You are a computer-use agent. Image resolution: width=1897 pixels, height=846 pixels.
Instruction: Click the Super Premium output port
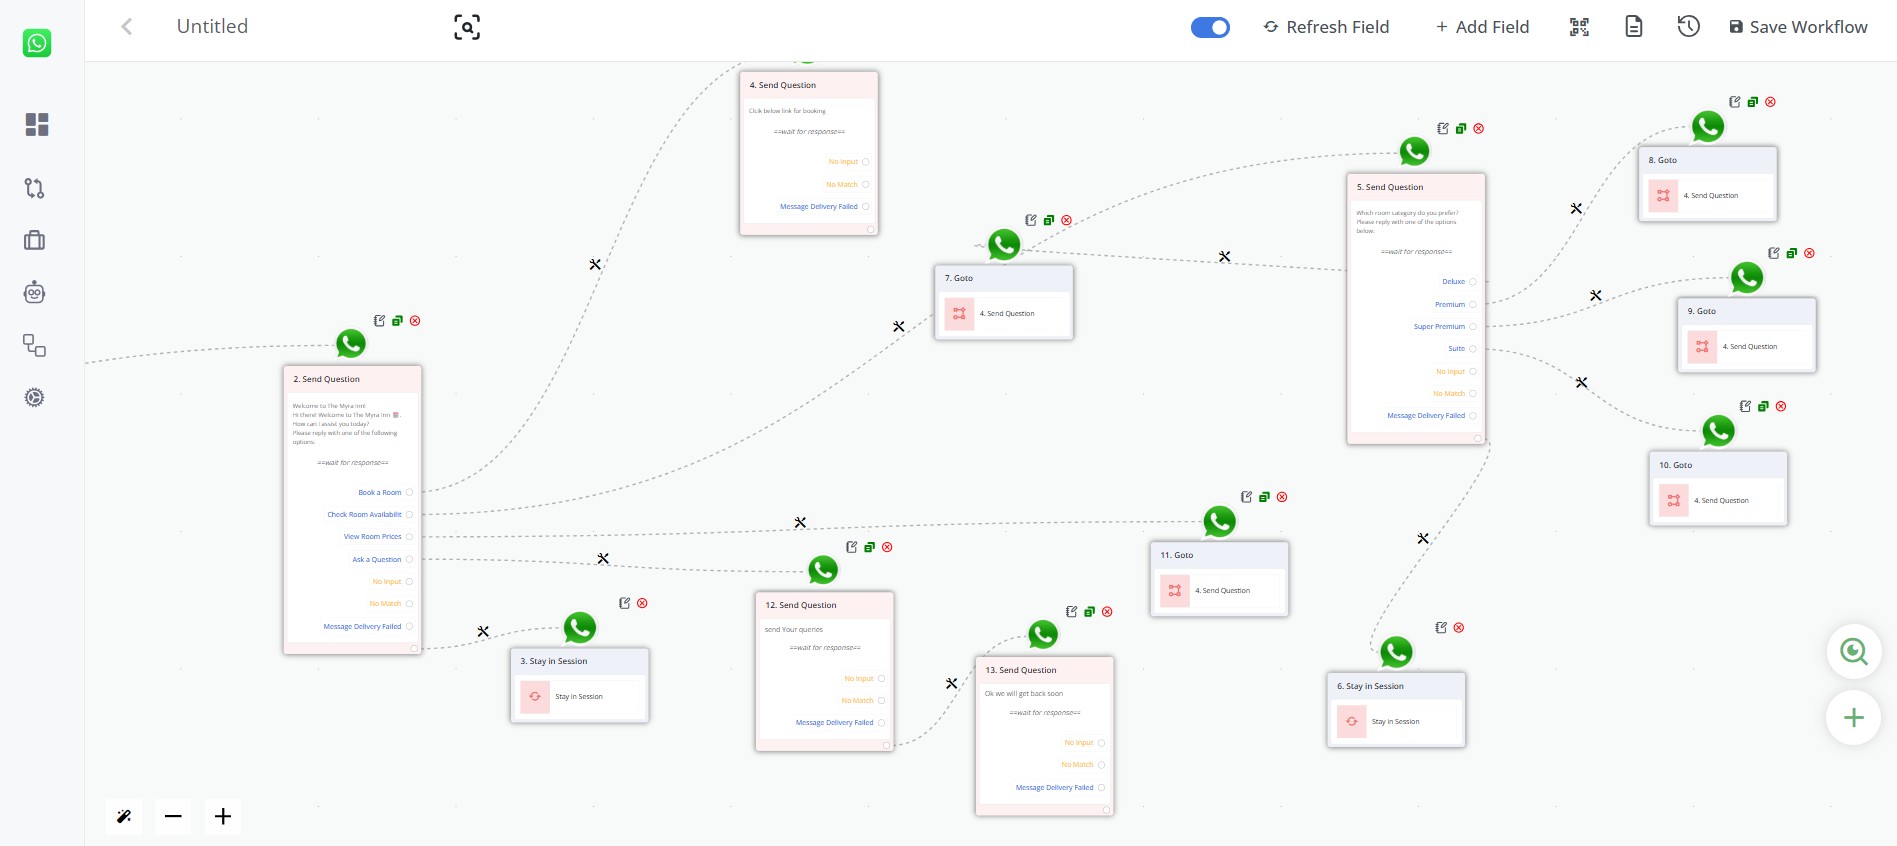tap(1473, 327)
